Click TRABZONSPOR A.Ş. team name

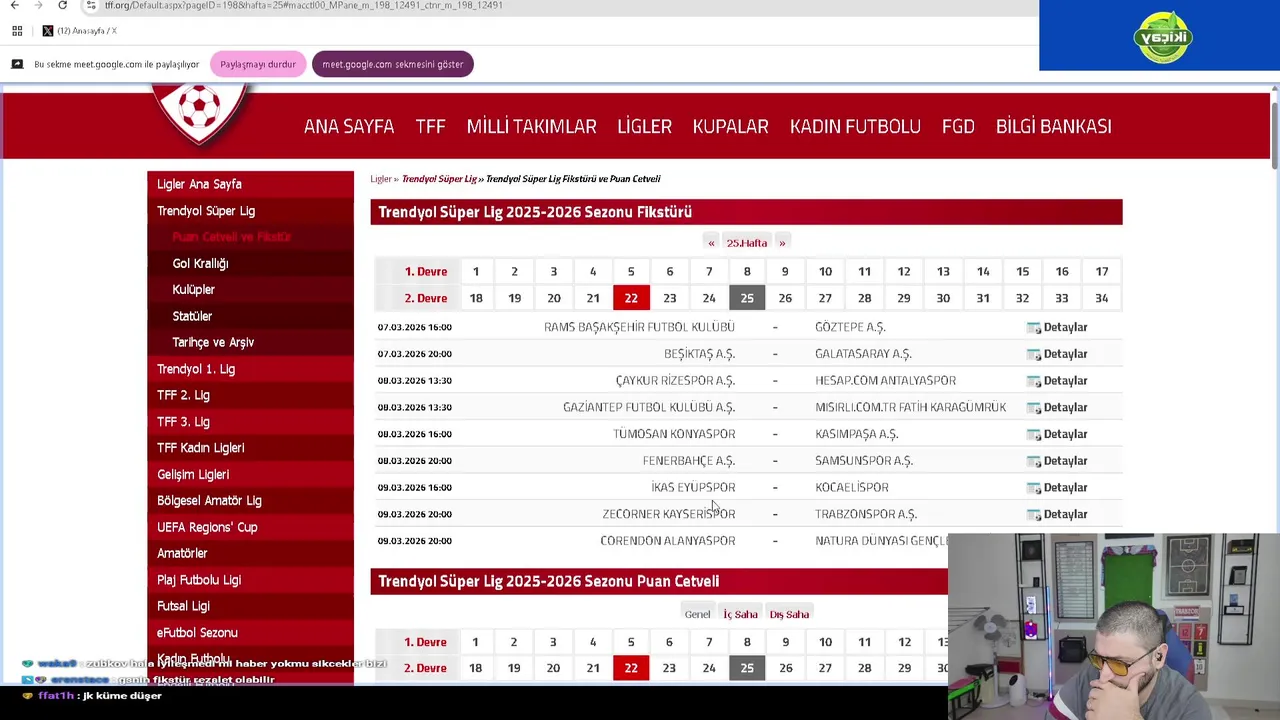(x=866, y=514)
